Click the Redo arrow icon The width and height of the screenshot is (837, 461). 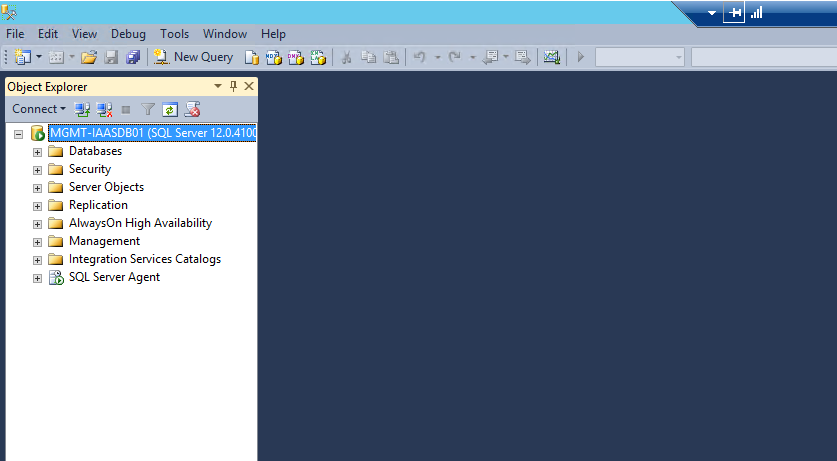(455, 57)
